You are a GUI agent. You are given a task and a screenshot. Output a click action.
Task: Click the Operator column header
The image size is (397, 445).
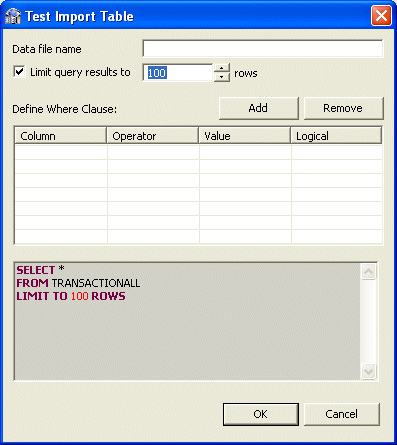(153, 136)
